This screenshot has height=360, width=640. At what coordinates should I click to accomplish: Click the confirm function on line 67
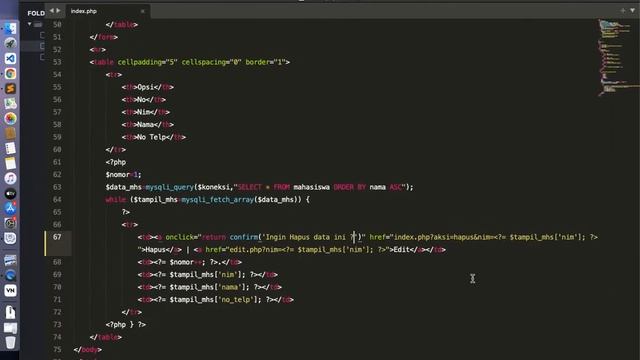pyautogui.click(x=244, y=237)
